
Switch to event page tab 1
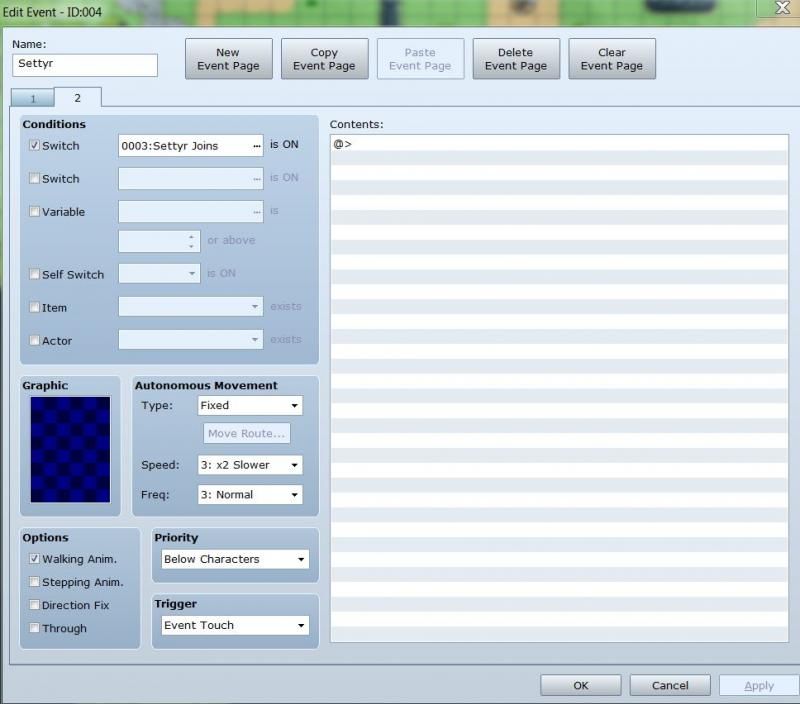[32, 98]
